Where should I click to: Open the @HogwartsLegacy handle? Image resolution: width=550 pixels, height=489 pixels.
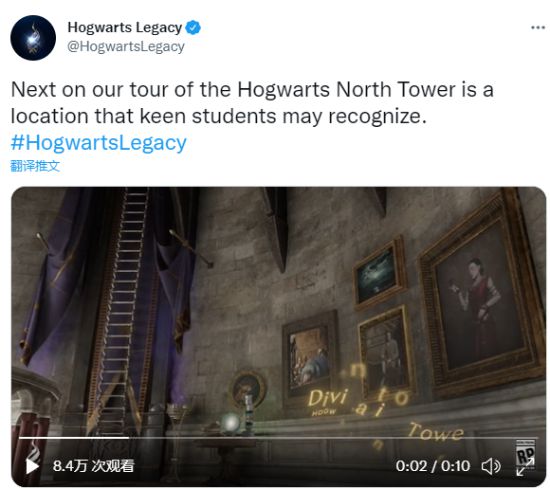126,46
